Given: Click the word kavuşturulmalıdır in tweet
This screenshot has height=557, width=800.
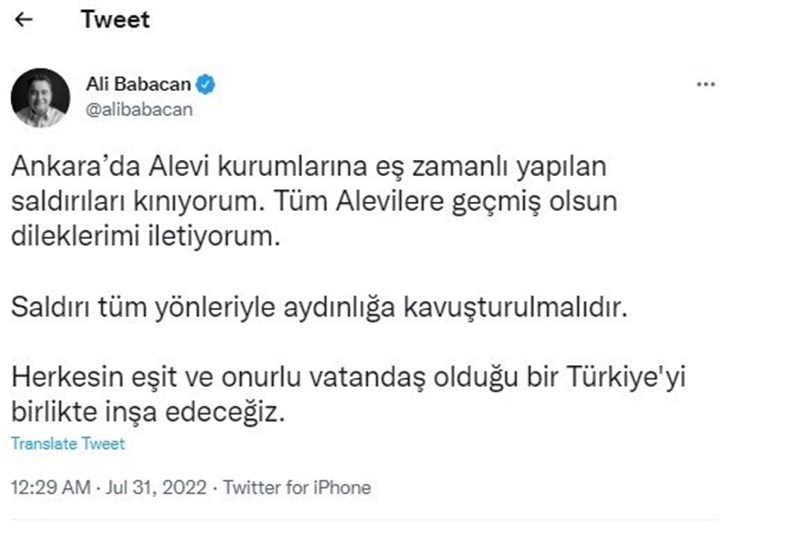Looking at the screenshot, I should (x=516, y=308).
